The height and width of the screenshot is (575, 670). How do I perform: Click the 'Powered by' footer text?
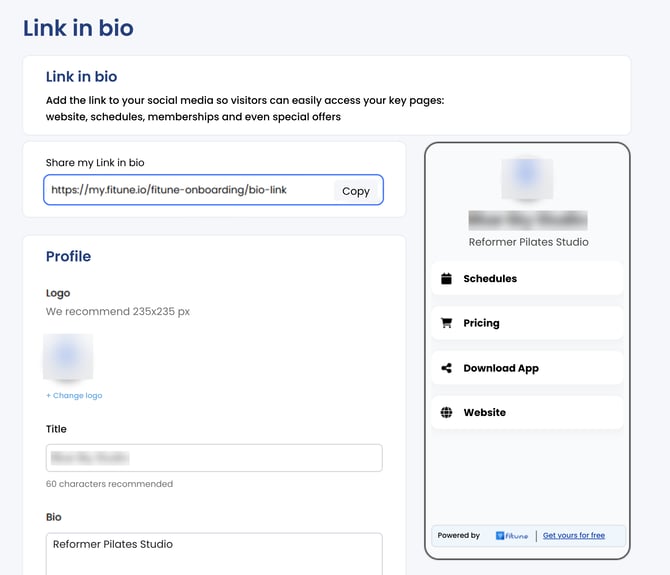click(x=458, y=535)
